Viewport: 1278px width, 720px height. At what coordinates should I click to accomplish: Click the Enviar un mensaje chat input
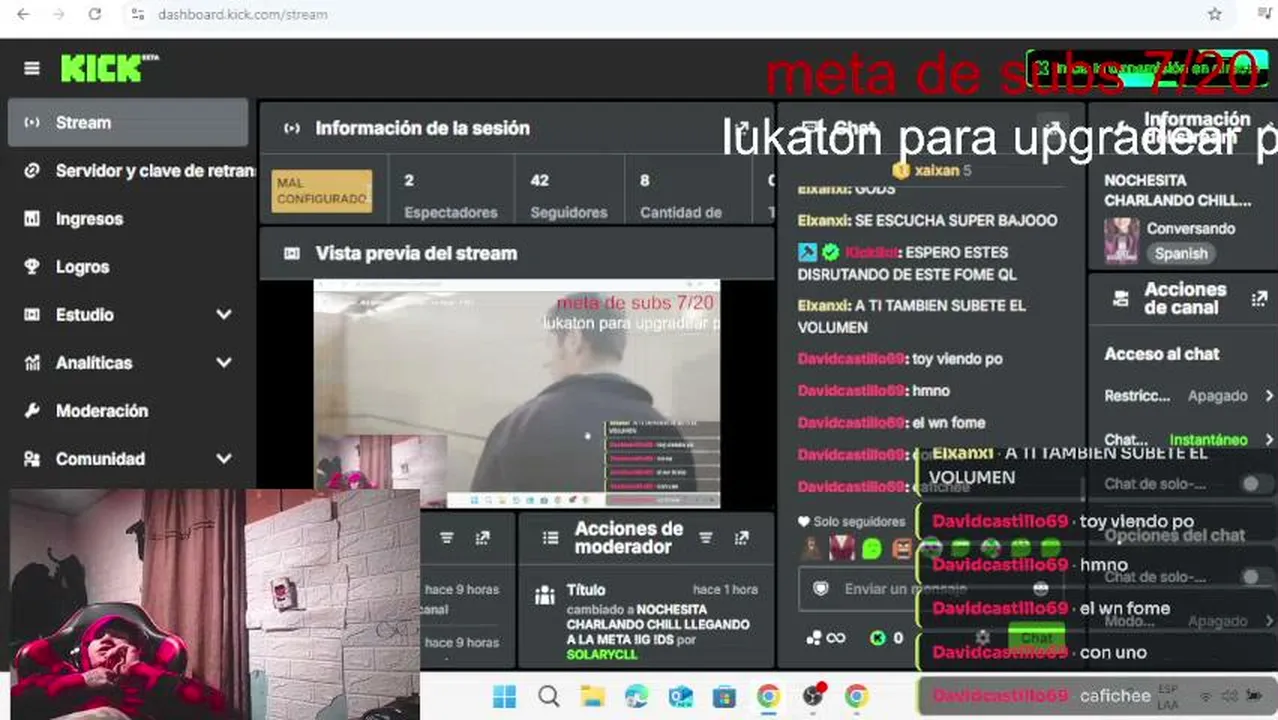click(x=905, y=589)
